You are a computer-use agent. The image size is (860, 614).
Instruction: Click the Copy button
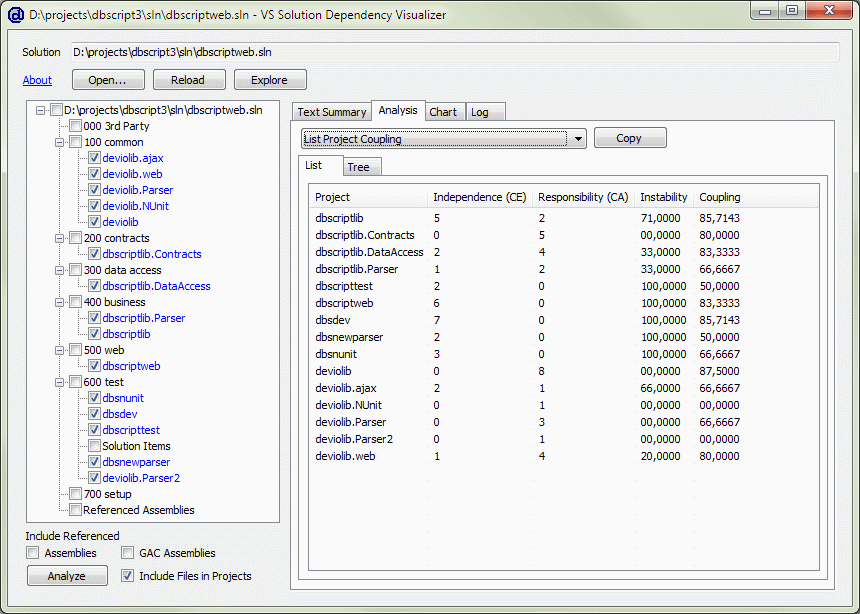(630, 138)
